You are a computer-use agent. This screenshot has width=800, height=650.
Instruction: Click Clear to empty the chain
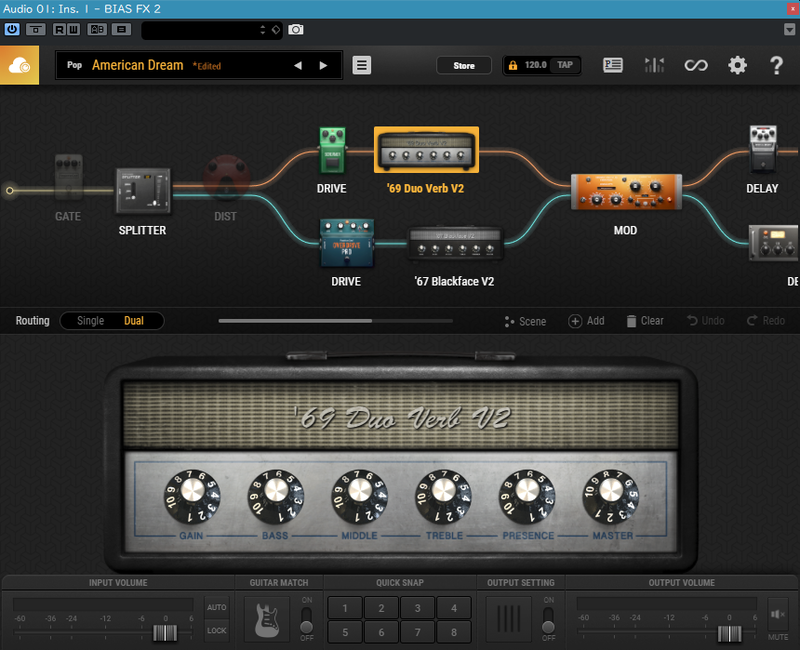(x=645, y=321)
